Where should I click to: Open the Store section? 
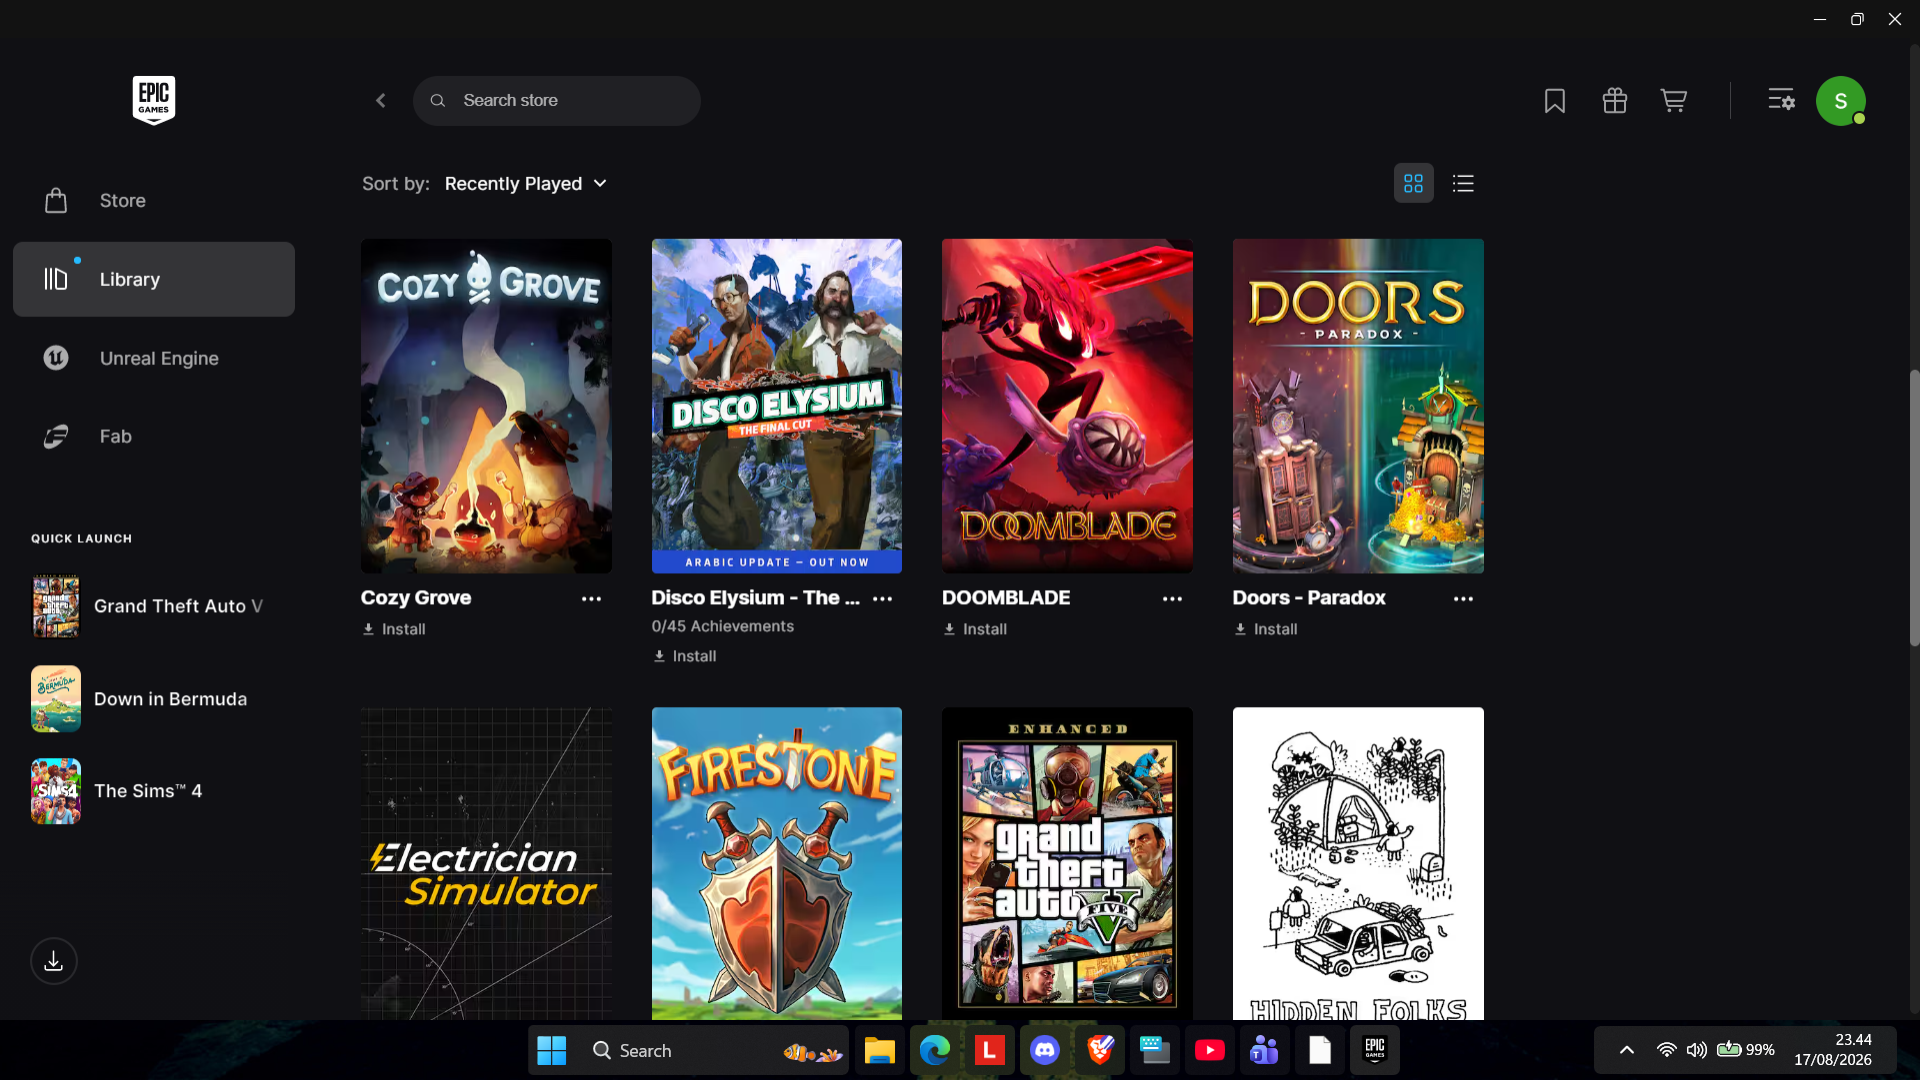pyautogui.click(x=154, y=201)
